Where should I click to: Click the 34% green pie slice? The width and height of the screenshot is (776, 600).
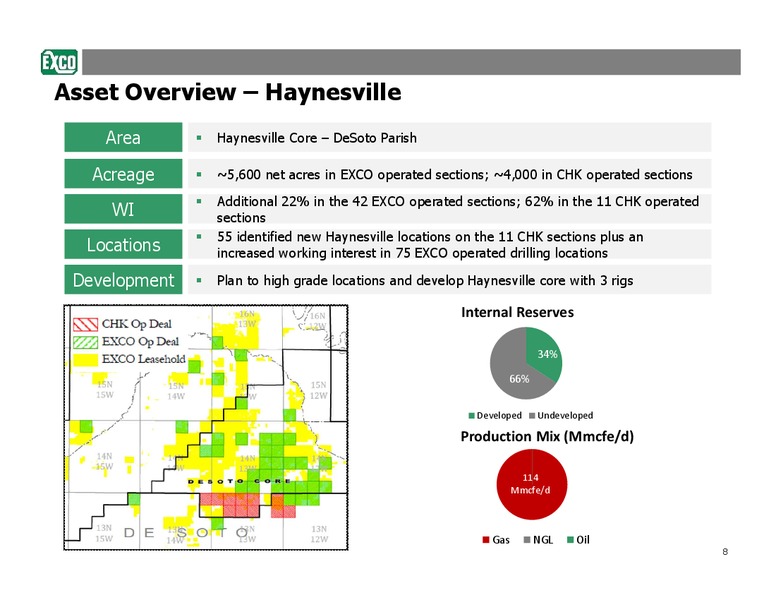[546, 353]
